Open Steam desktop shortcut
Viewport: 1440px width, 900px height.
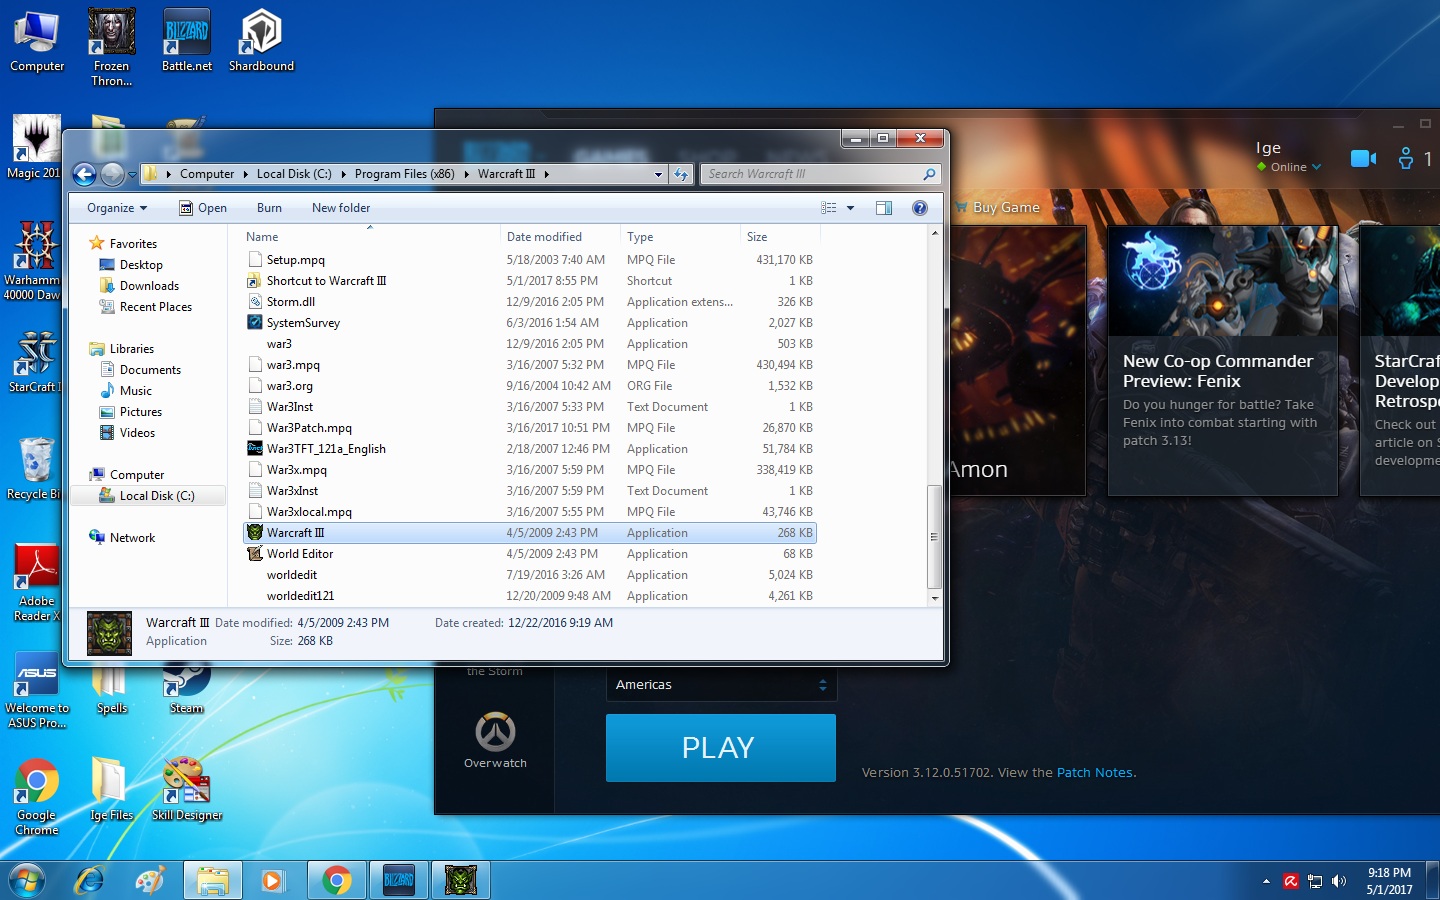(187, 688)
